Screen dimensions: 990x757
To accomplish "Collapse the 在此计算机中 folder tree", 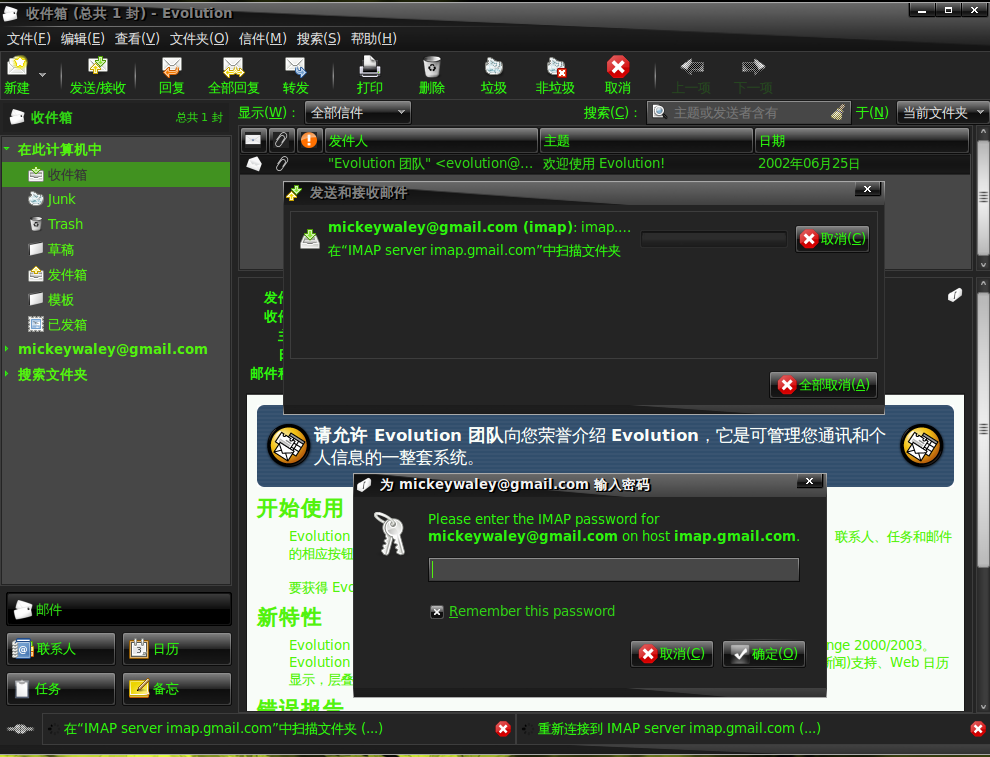I will point(7,150).
